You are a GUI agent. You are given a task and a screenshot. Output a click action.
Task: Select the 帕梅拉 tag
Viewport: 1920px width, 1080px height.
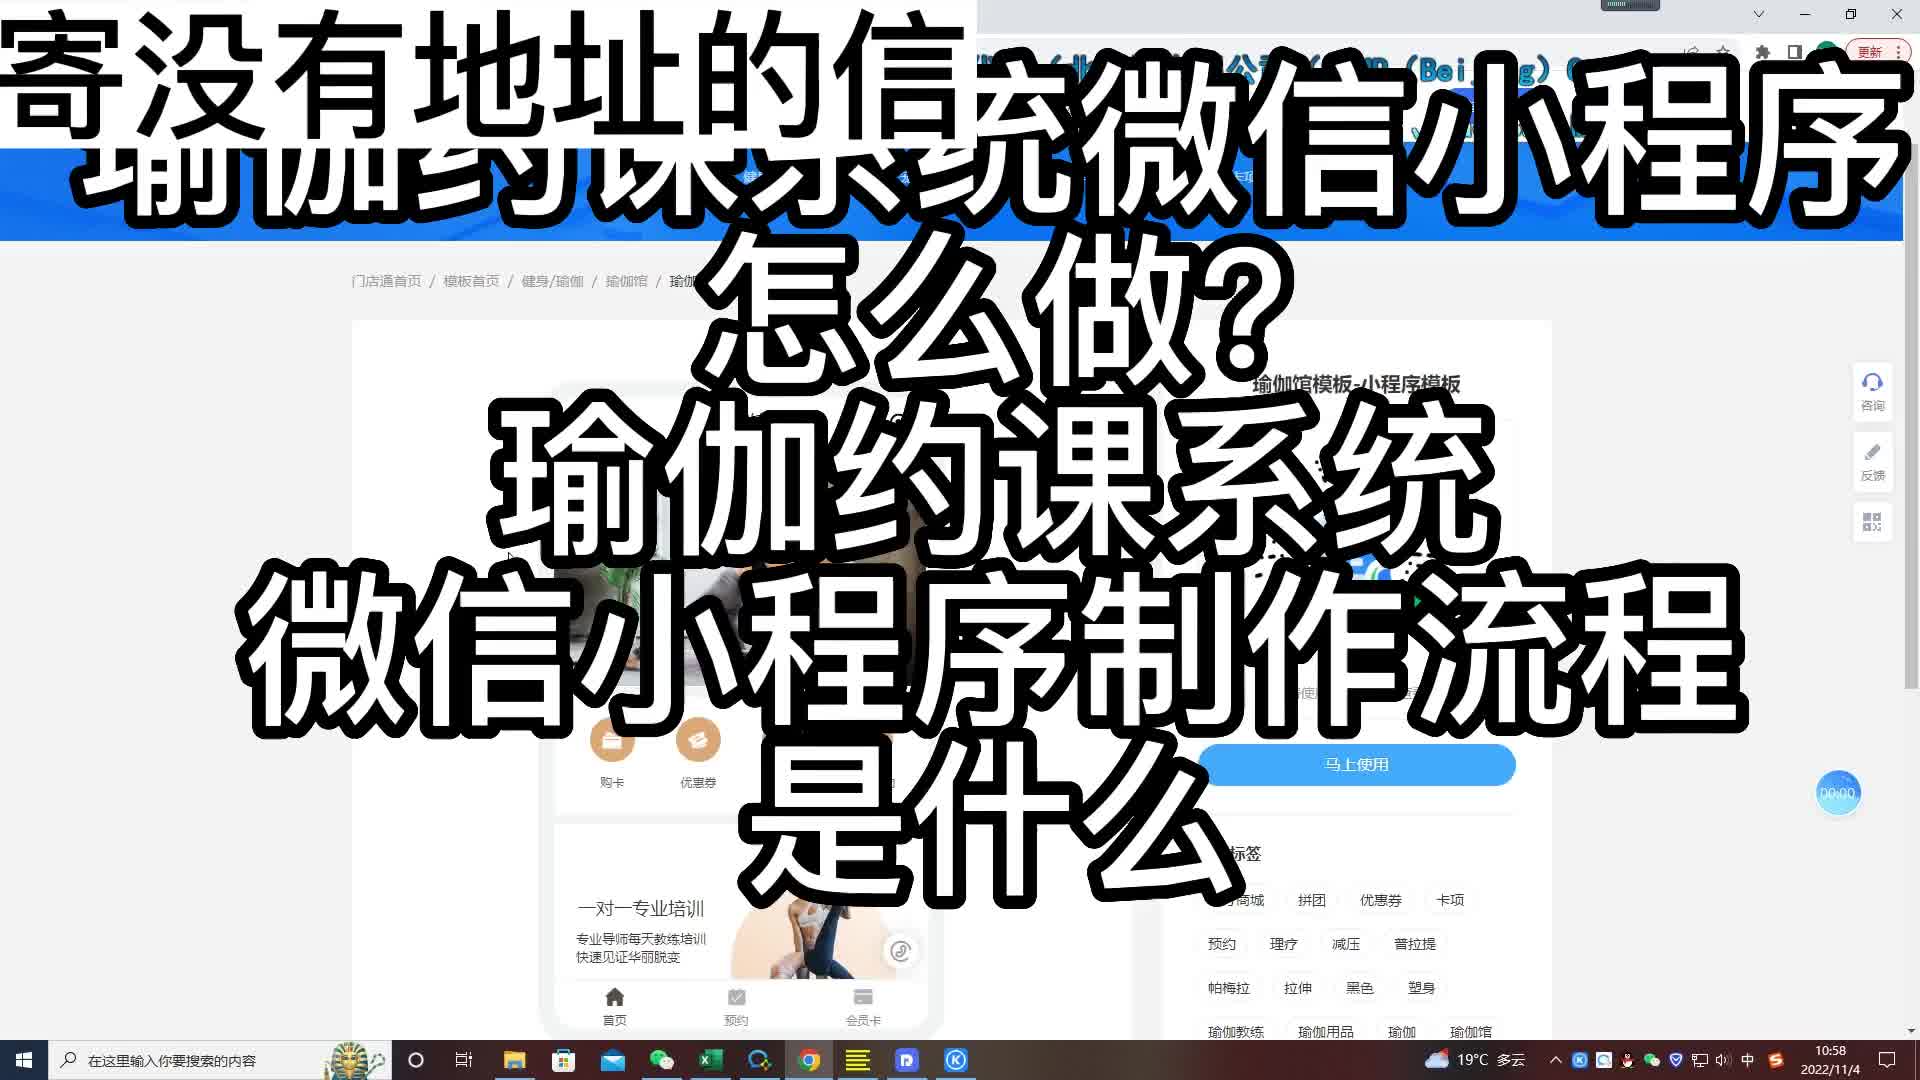pyautogui.click(x=1228, y=988)
